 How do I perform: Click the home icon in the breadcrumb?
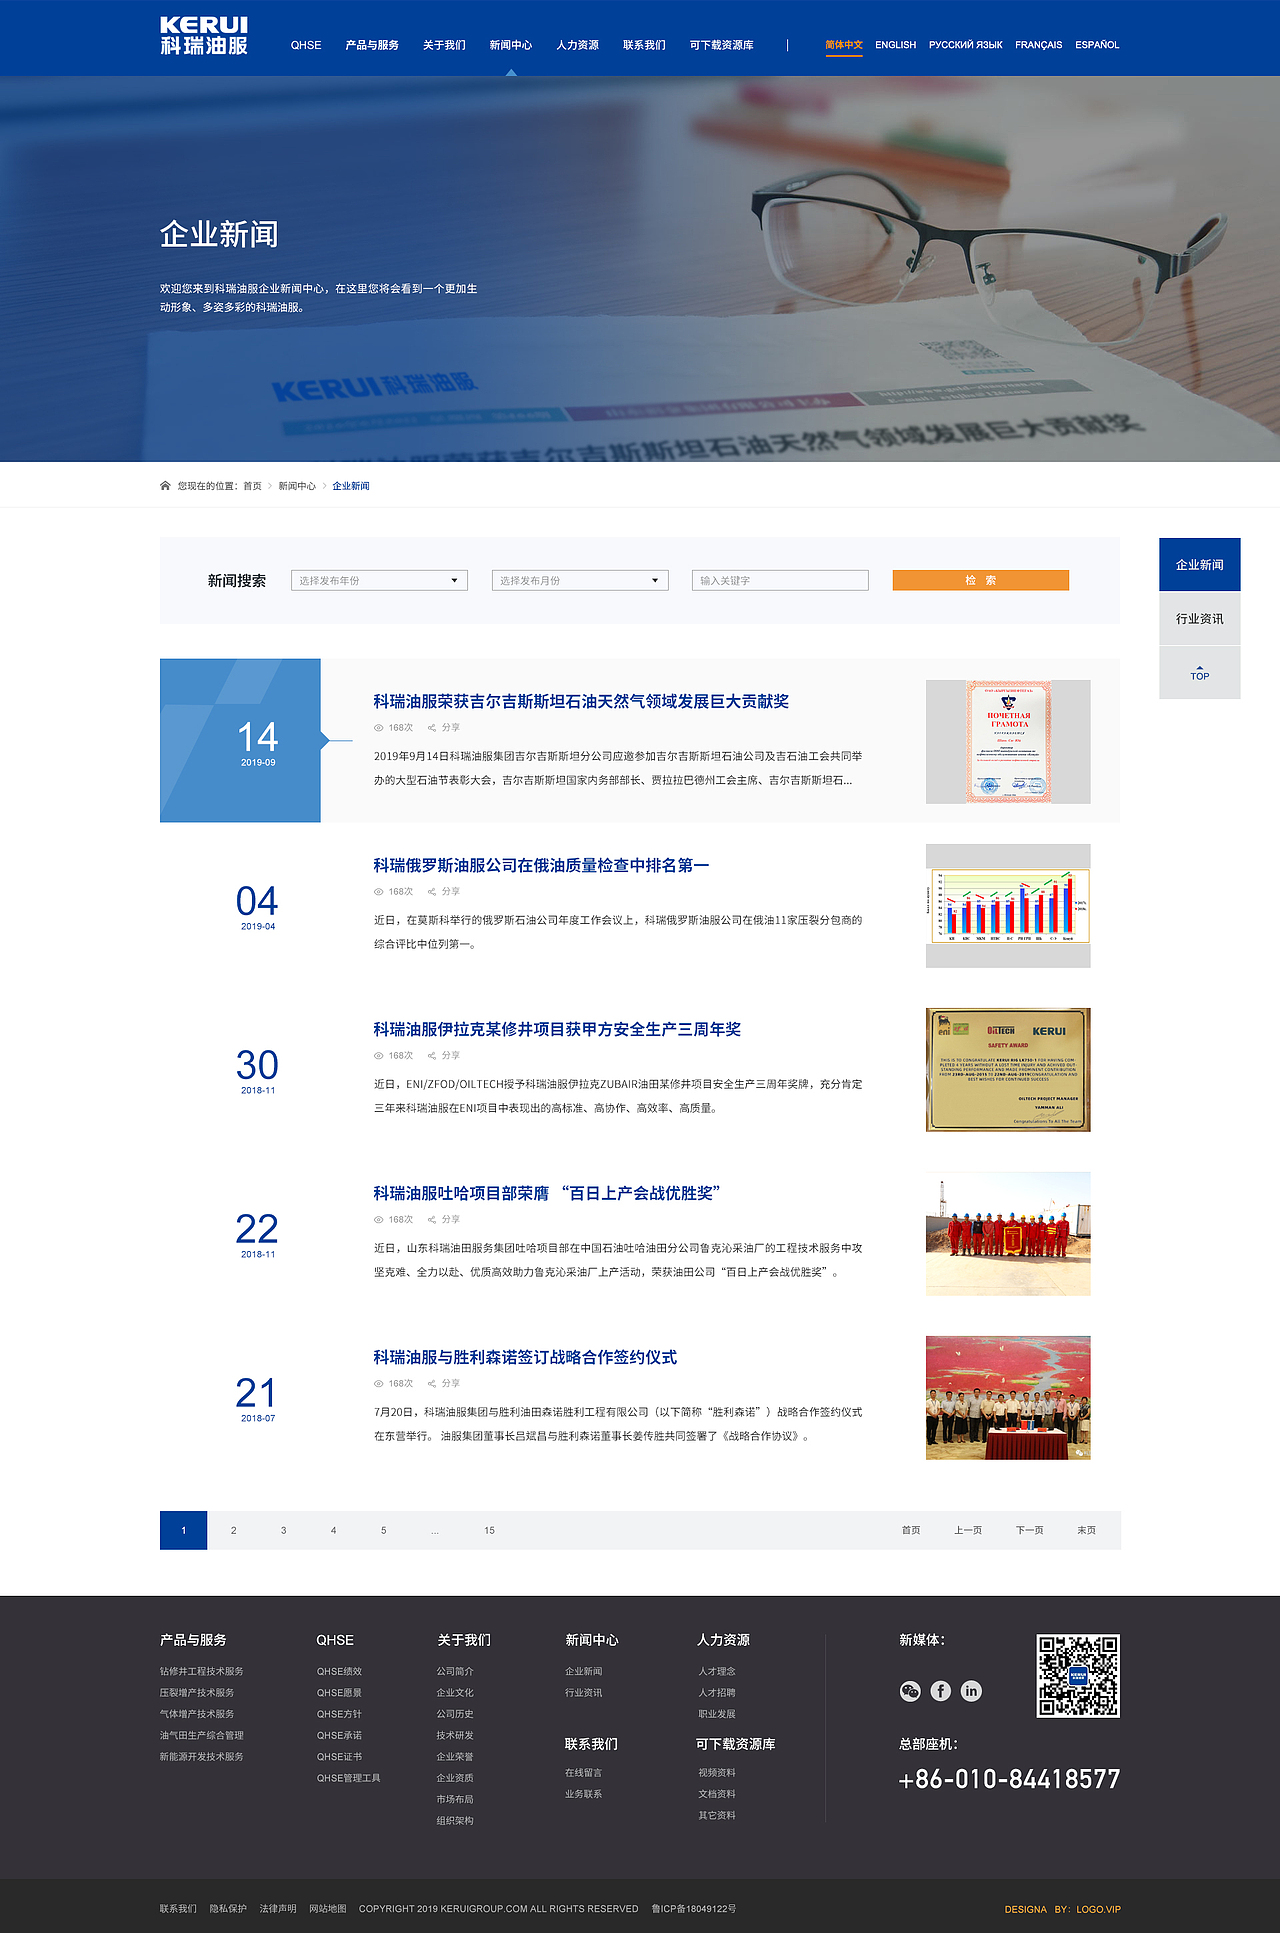[x=165, y=486]
